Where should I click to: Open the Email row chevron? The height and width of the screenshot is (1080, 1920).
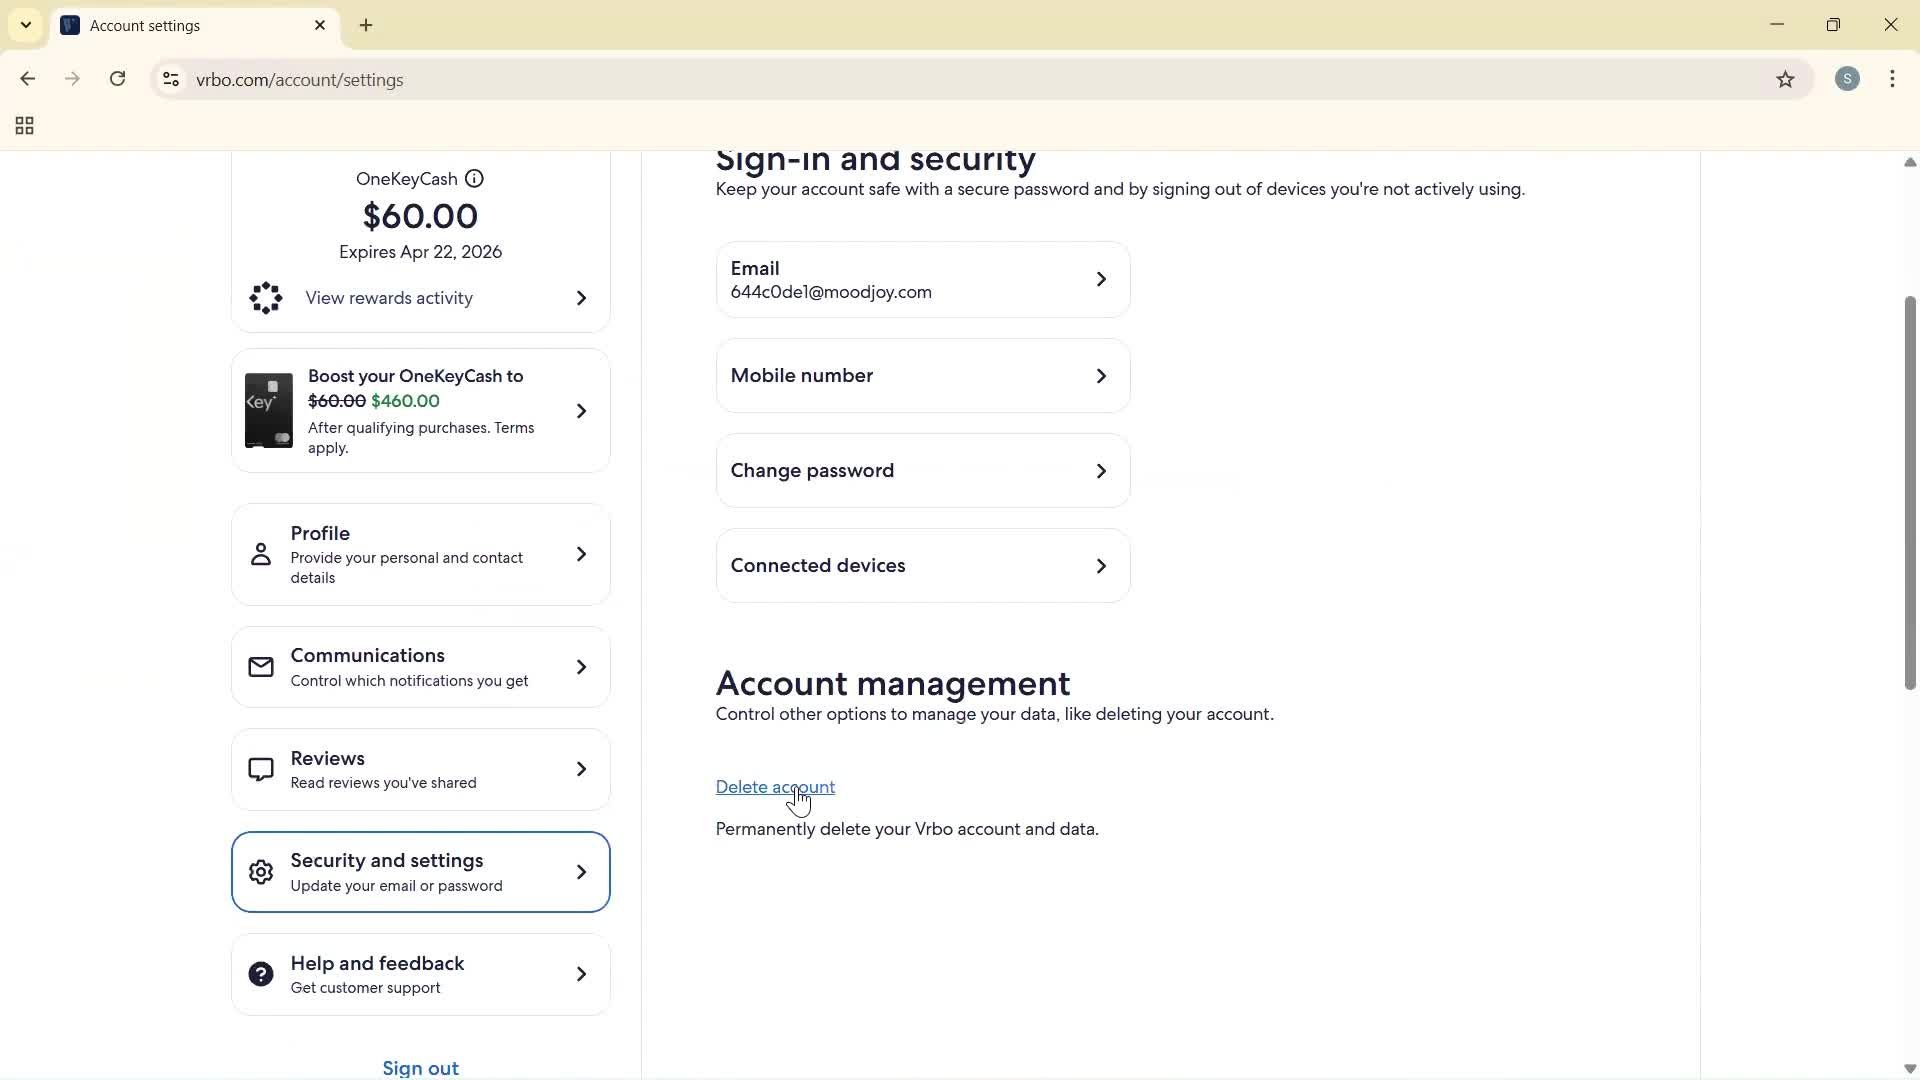coord(1101,280)
